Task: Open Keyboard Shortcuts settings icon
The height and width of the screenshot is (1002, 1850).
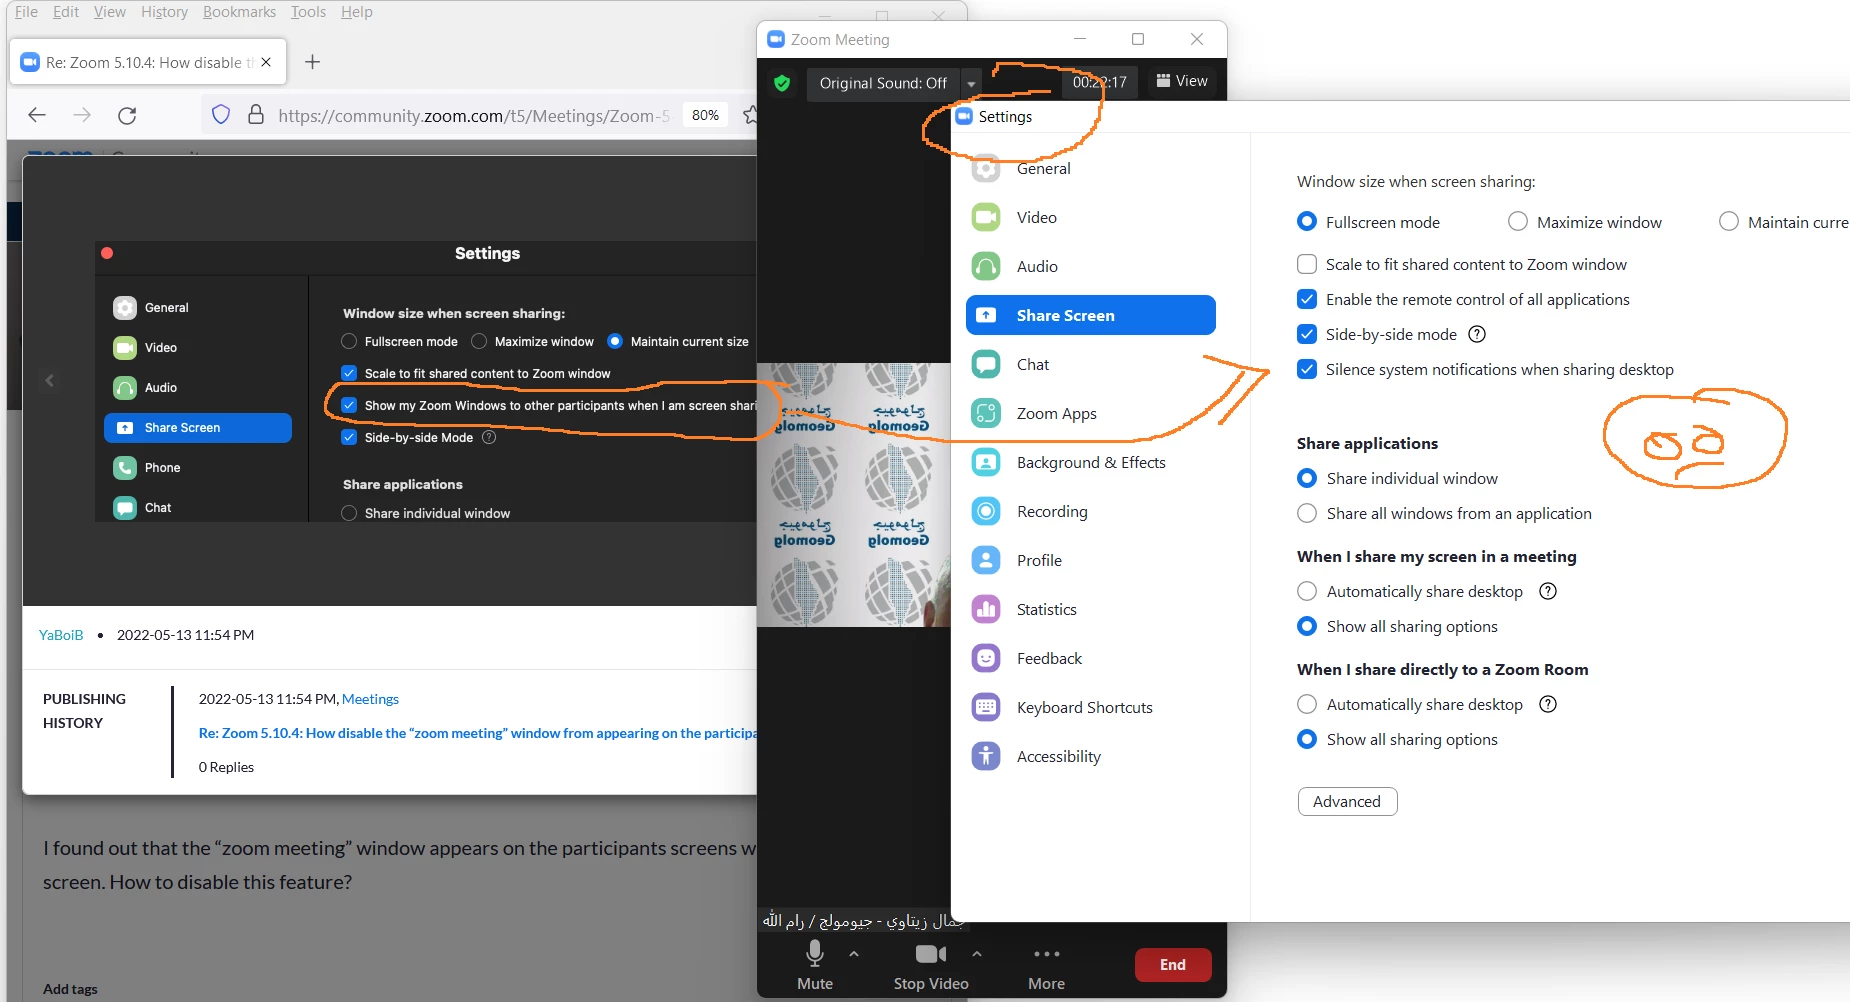Action: click(x=986, y=707)
